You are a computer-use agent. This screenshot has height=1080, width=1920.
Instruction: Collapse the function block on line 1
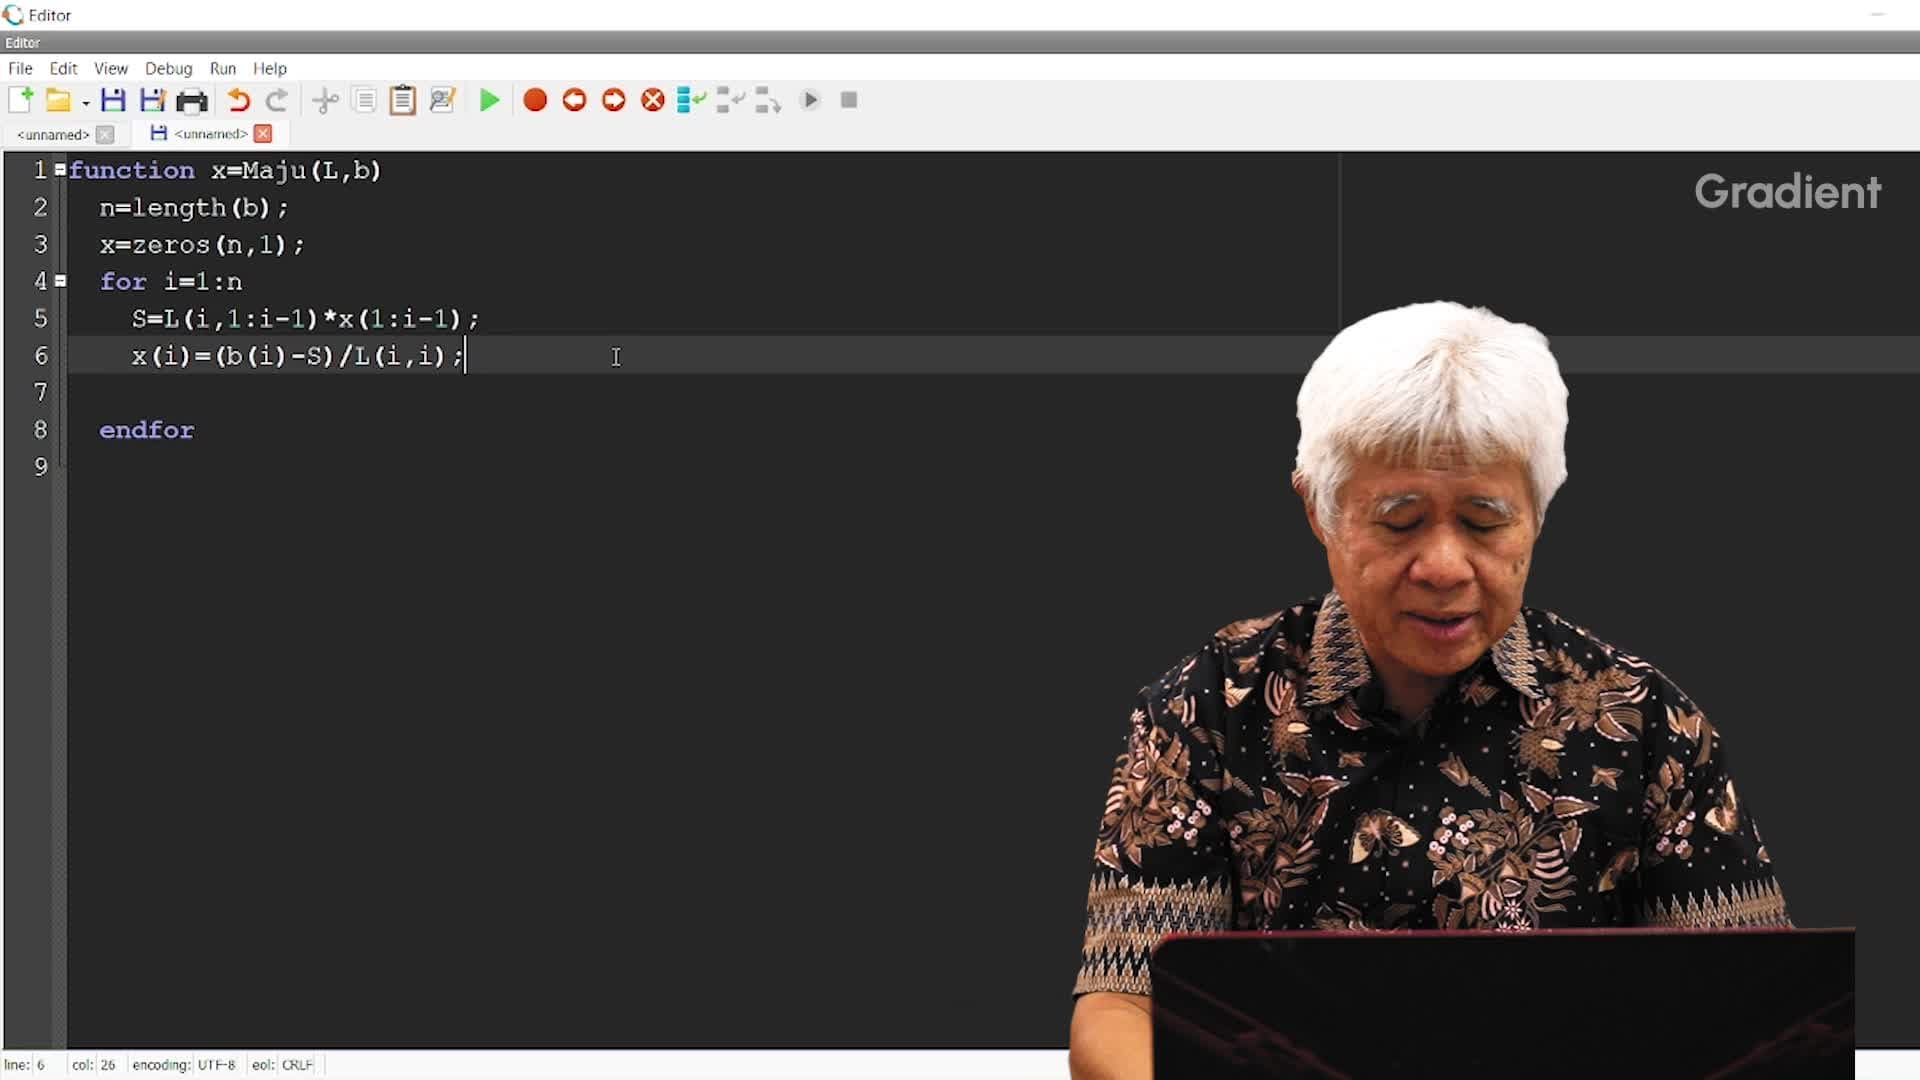(59, 170)
